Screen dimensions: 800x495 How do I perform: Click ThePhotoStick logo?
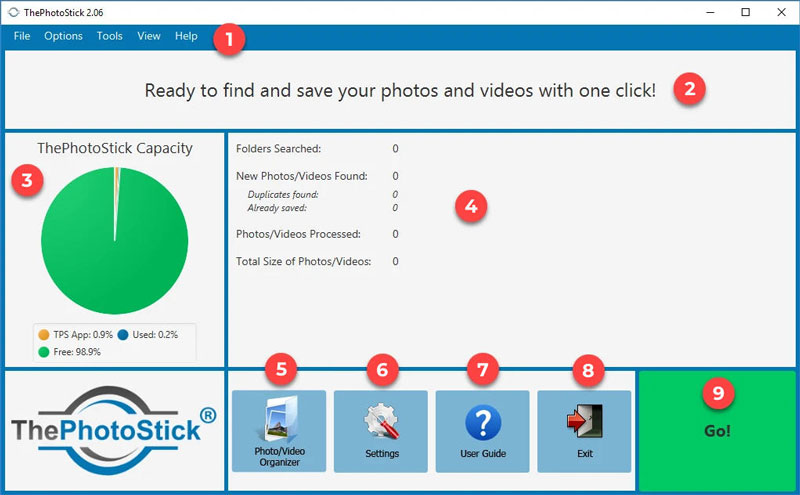(114, 430)
